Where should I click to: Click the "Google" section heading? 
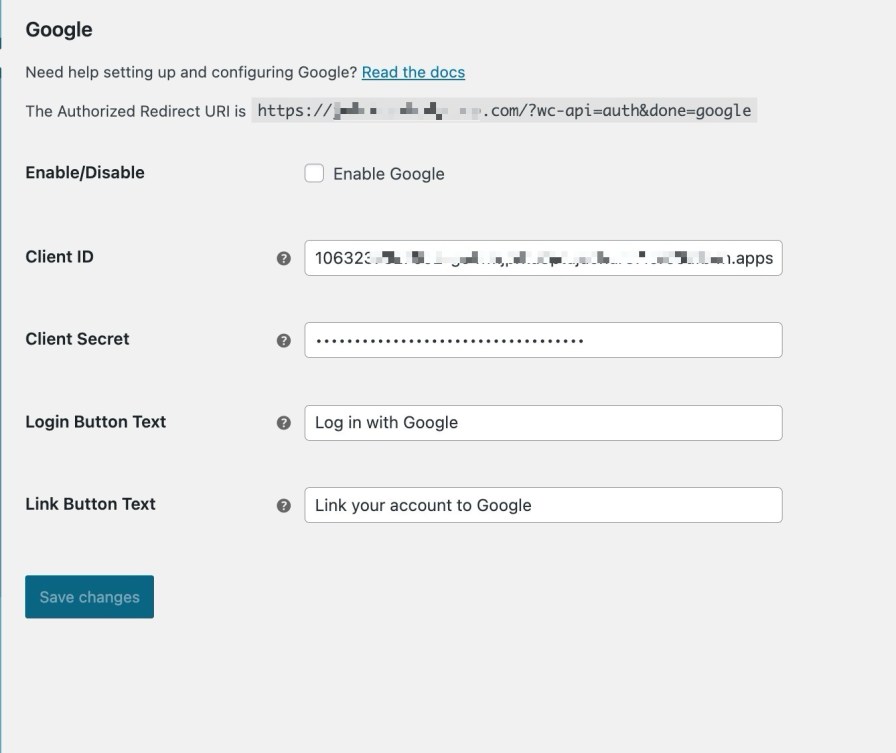click(x=59, y=30)
